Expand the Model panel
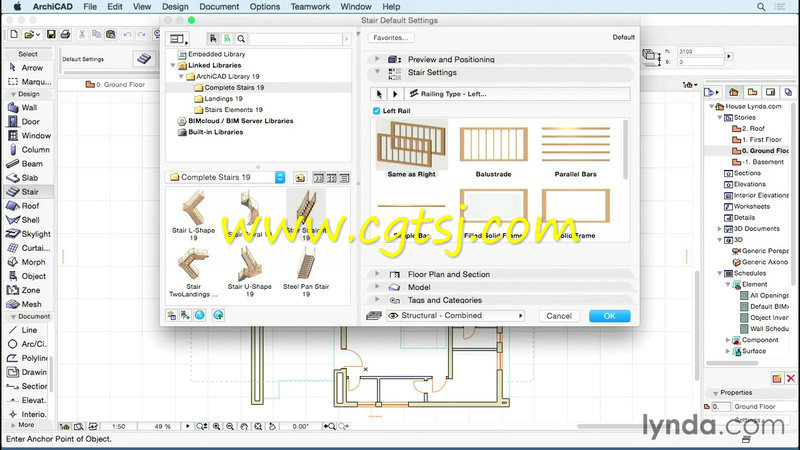Screen dimensions: 800x450 point(377,287)
